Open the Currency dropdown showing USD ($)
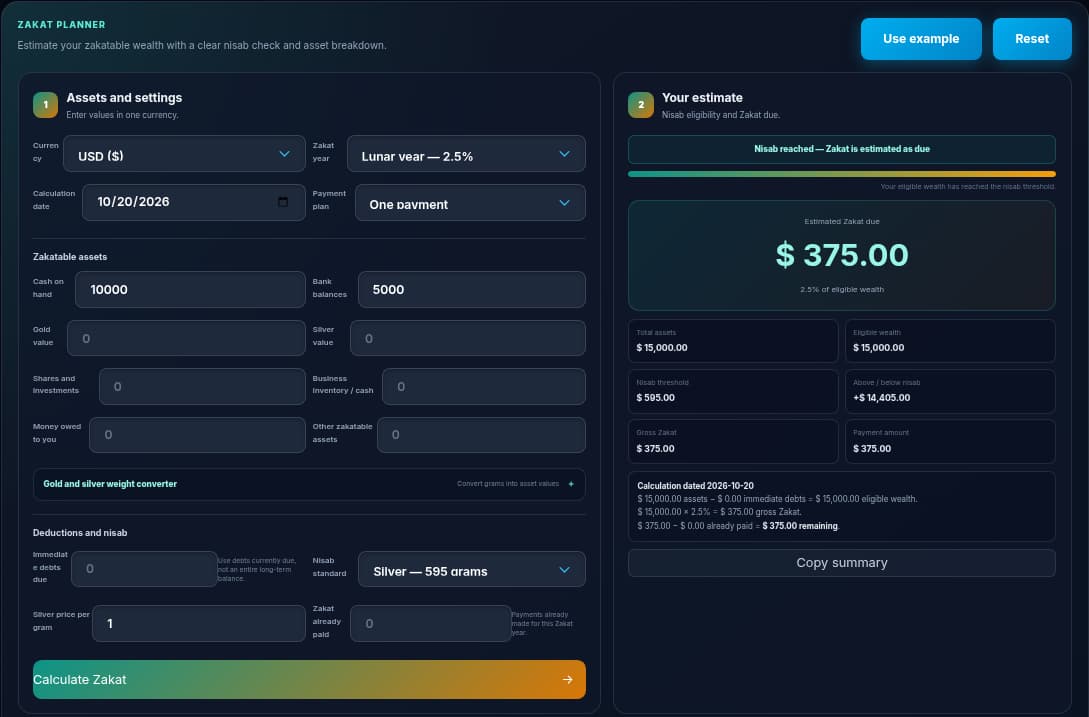 click(x=184, y=154)
